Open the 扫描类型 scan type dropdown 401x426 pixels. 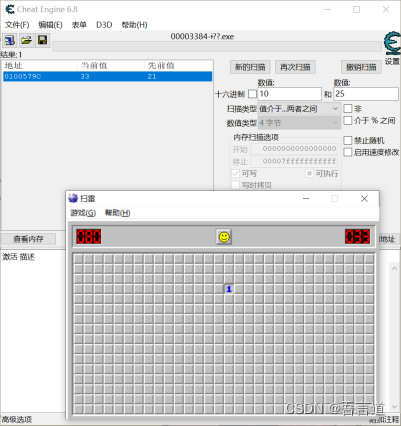click(299, 109)
